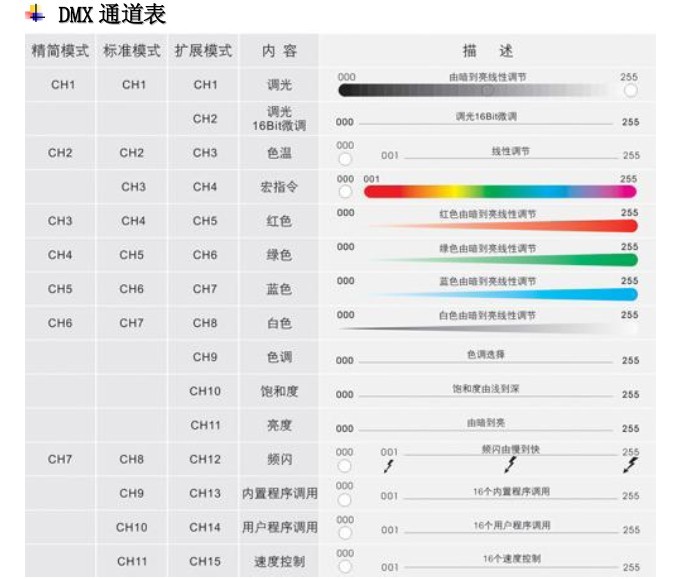Click CH7 in the 精简模式 column

point(60,459)
